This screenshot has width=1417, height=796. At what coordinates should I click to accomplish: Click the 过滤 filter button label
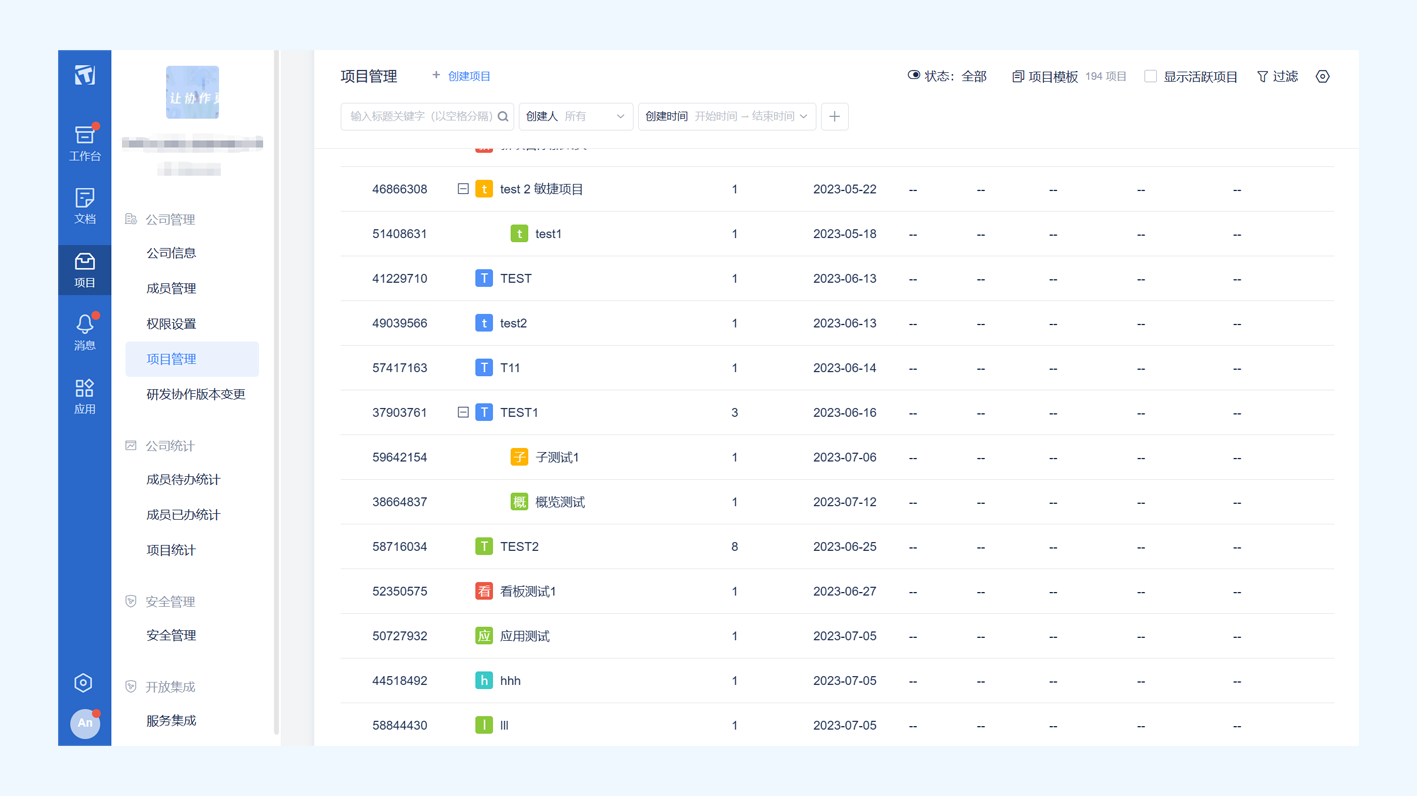point(1285,77)
